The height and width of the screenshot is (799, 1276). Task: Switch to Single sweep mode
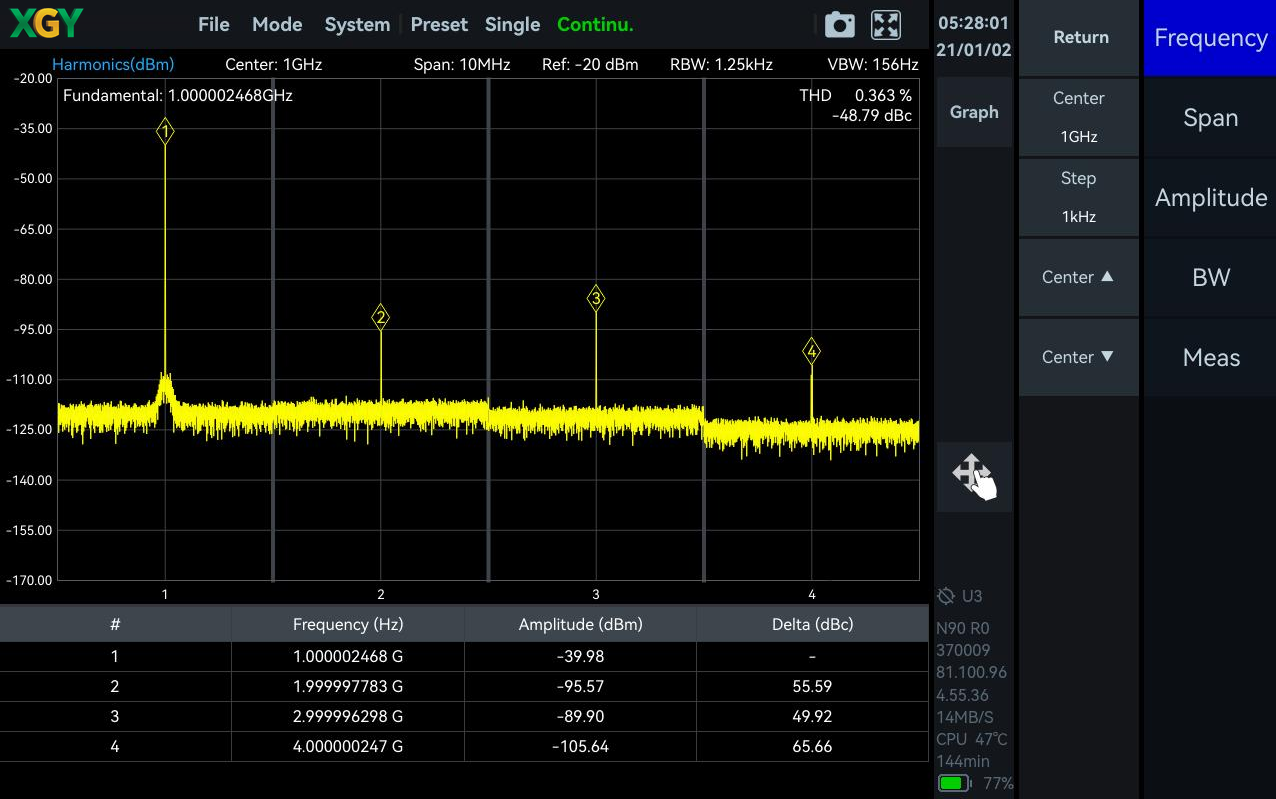point(512,25)
